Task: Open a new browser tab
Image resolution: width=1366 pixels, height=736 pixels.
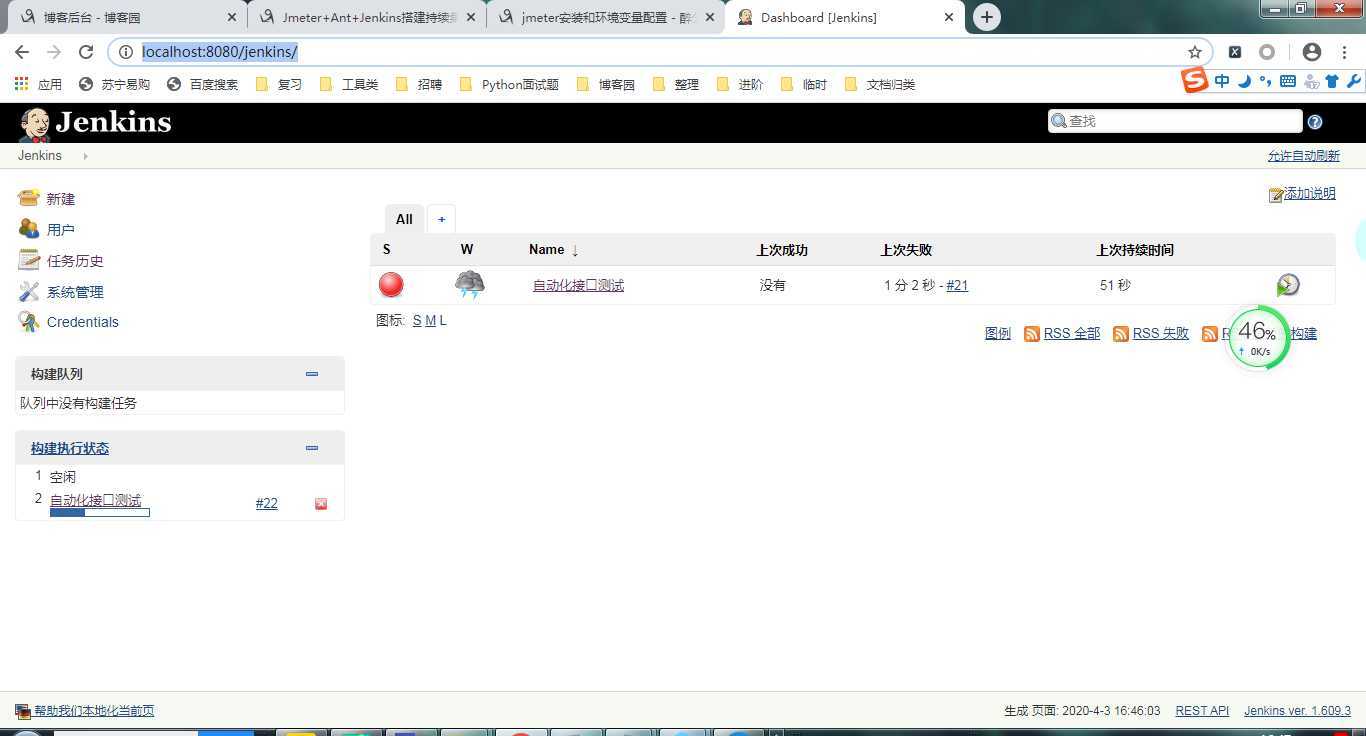Action: (x=986, y=17)
